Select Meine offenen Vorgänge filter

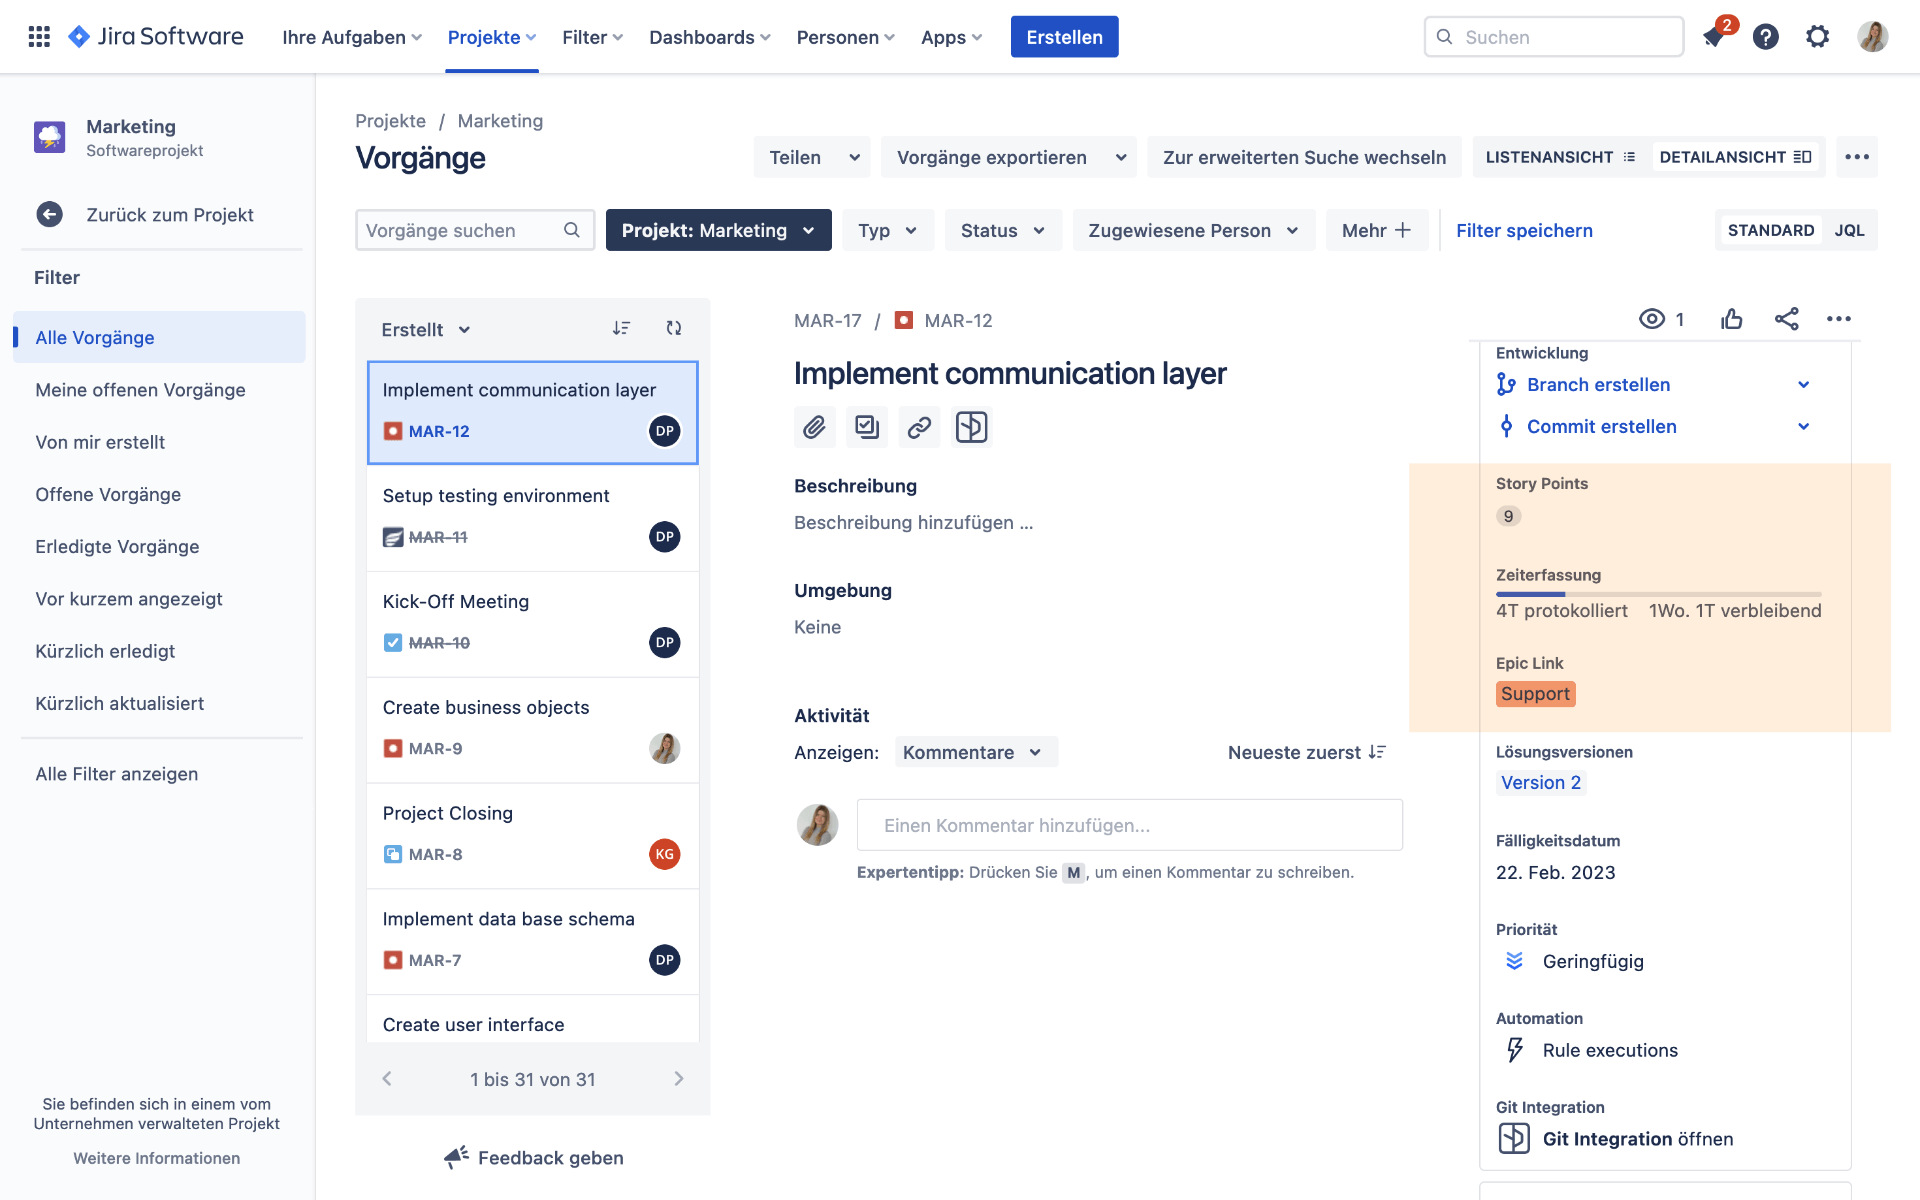[140, 390]
